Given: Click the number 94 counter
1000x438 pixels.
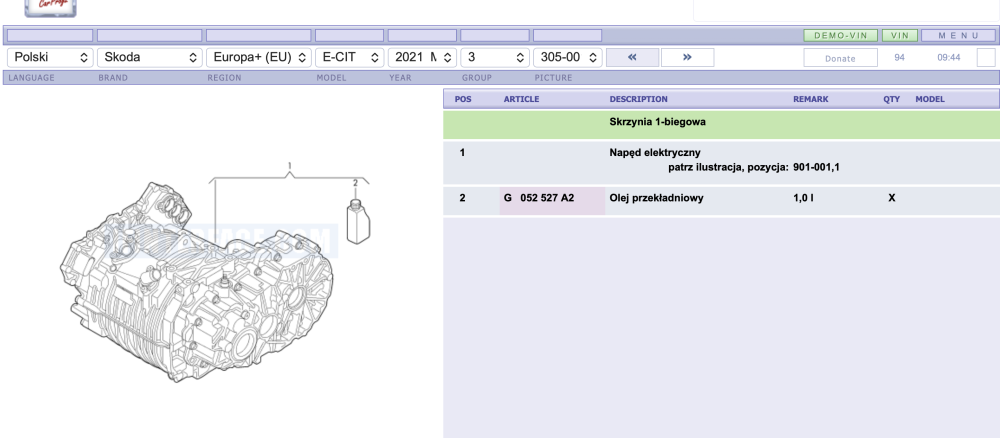Looking at the screenshot, I should click(x=899, y=58).
